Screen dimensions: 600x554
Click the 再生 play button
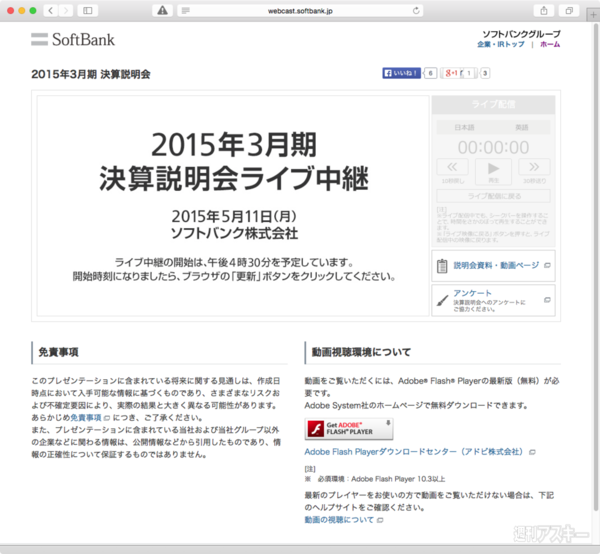click(x=493, y=172)
